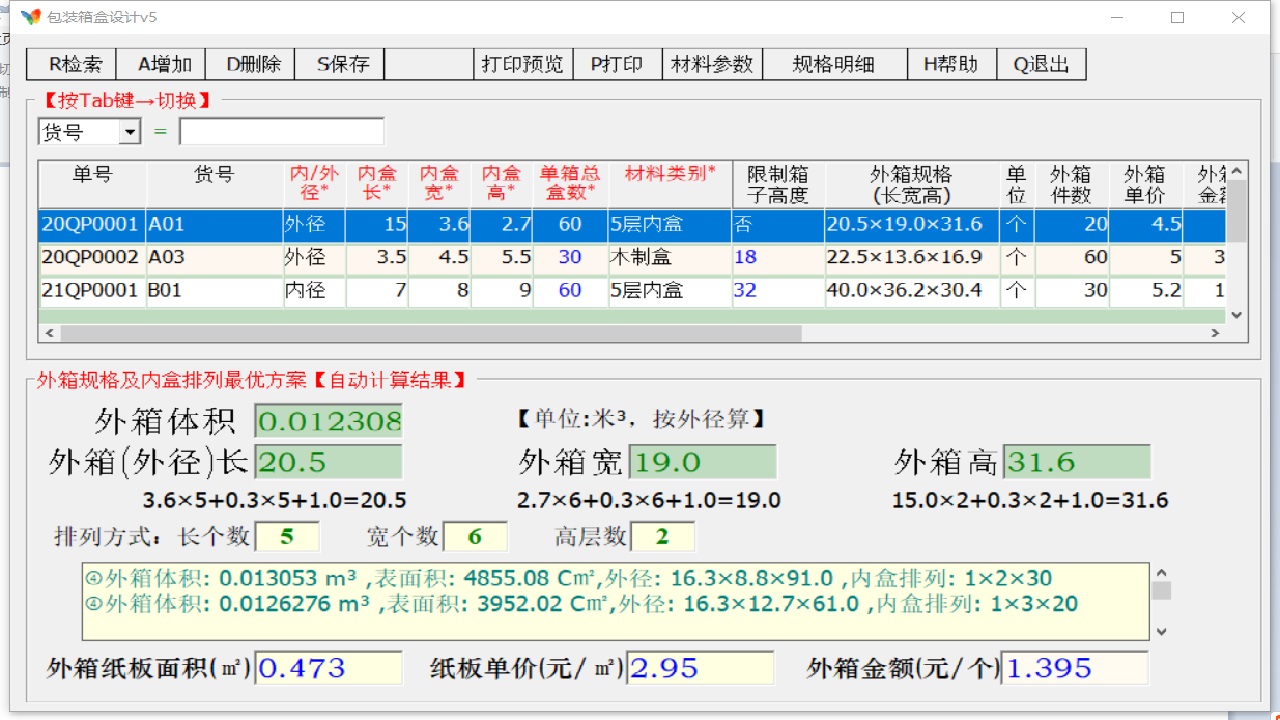Open the 货号 search field dropdown
1280x720 pixels.
coord(130,132)
